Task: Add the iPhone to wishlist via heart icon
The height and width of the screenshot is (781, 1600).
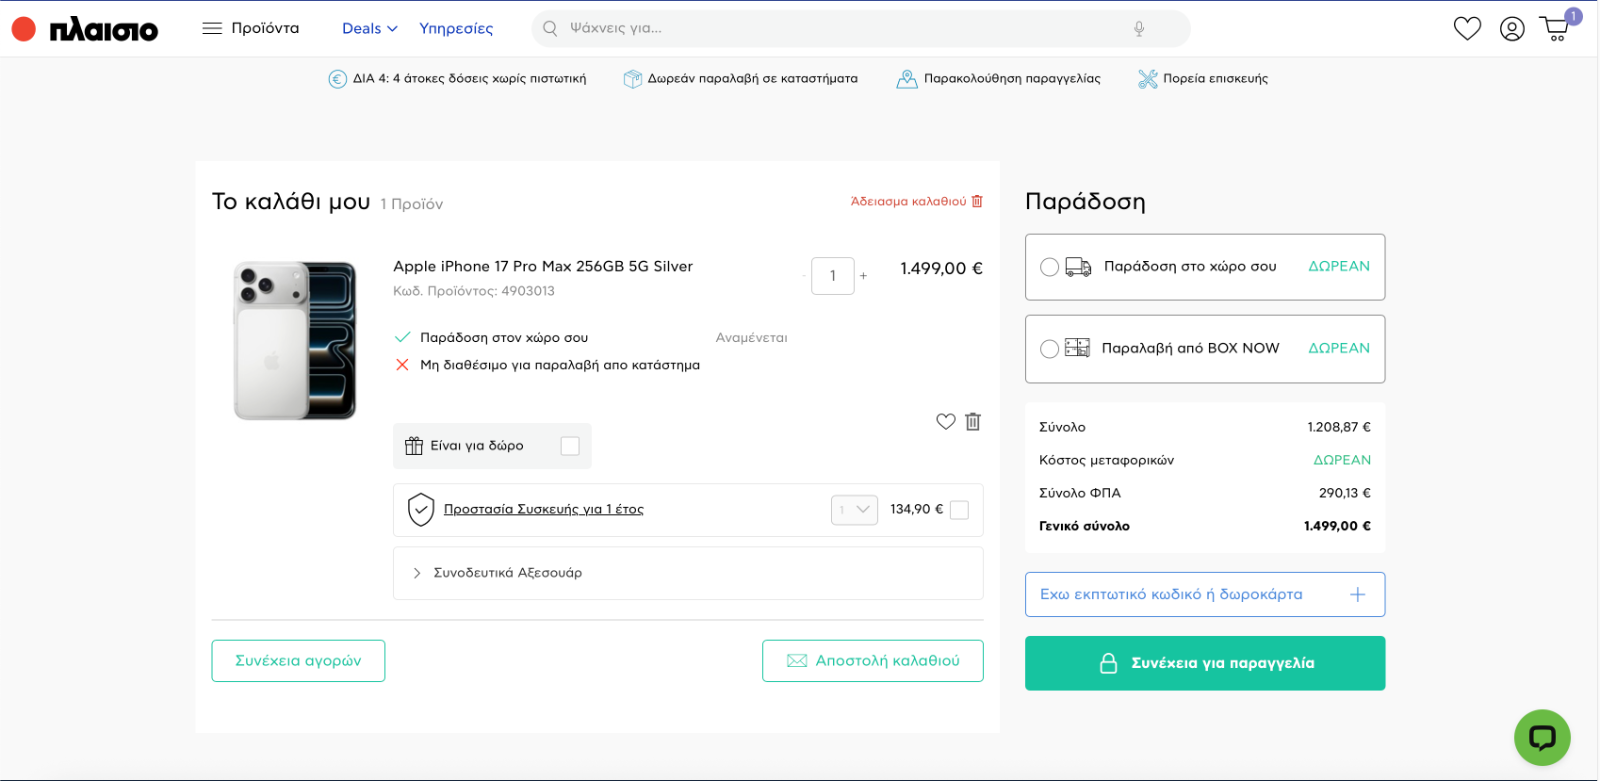Action: pyautogui.click(x=945, y=422)
